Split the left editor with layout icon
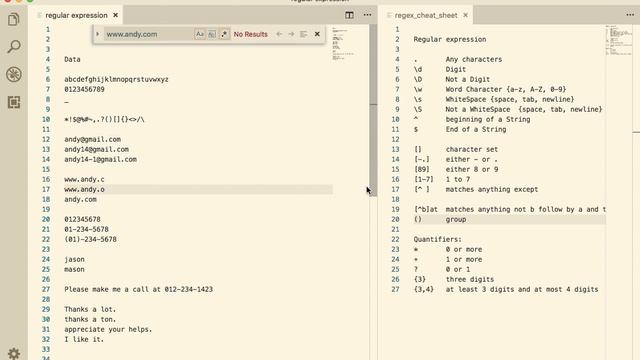Viewport: 640px width, 360px height. click(x=349, y=15)
